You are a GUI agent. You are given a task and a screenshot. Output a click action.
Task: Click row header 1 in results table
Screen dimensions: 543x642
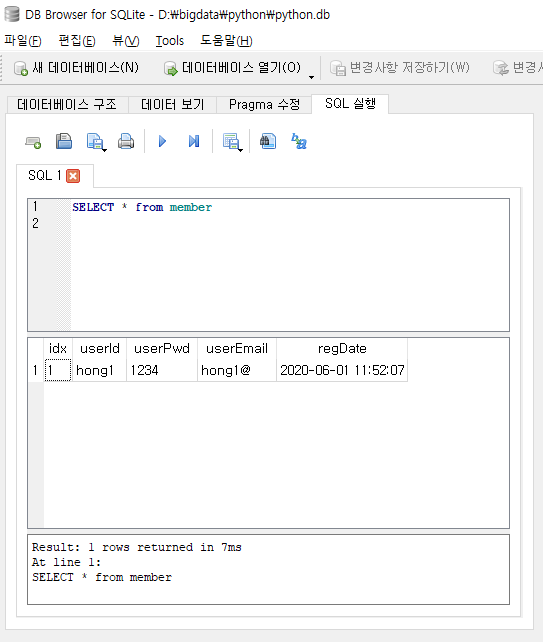(36, 370)
